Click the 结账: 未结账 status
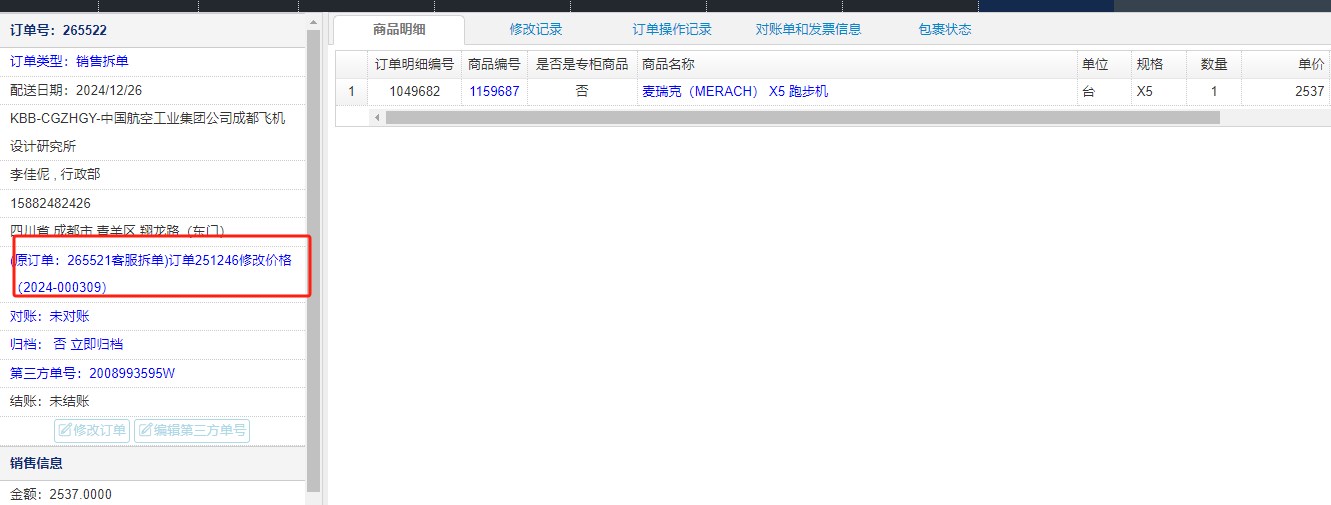Viewport: 1331px width, 505px height. pos(50,401)
